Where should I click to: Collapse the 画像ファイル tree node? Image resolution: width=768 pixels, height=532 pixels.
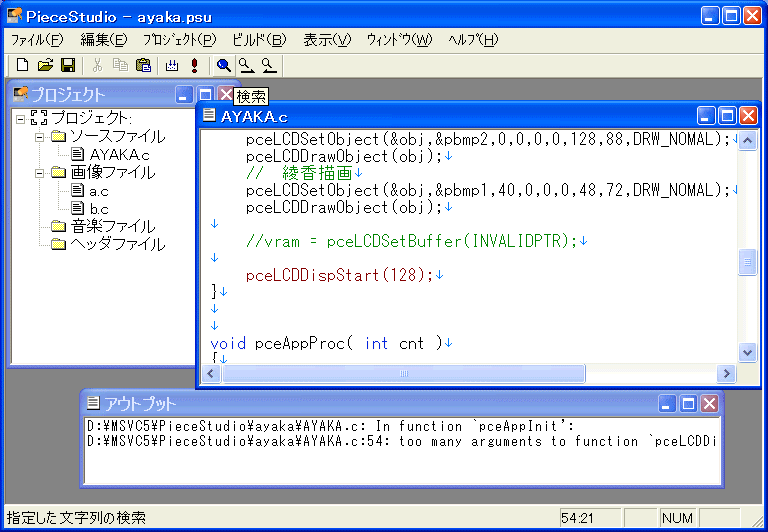coord(40,172)
